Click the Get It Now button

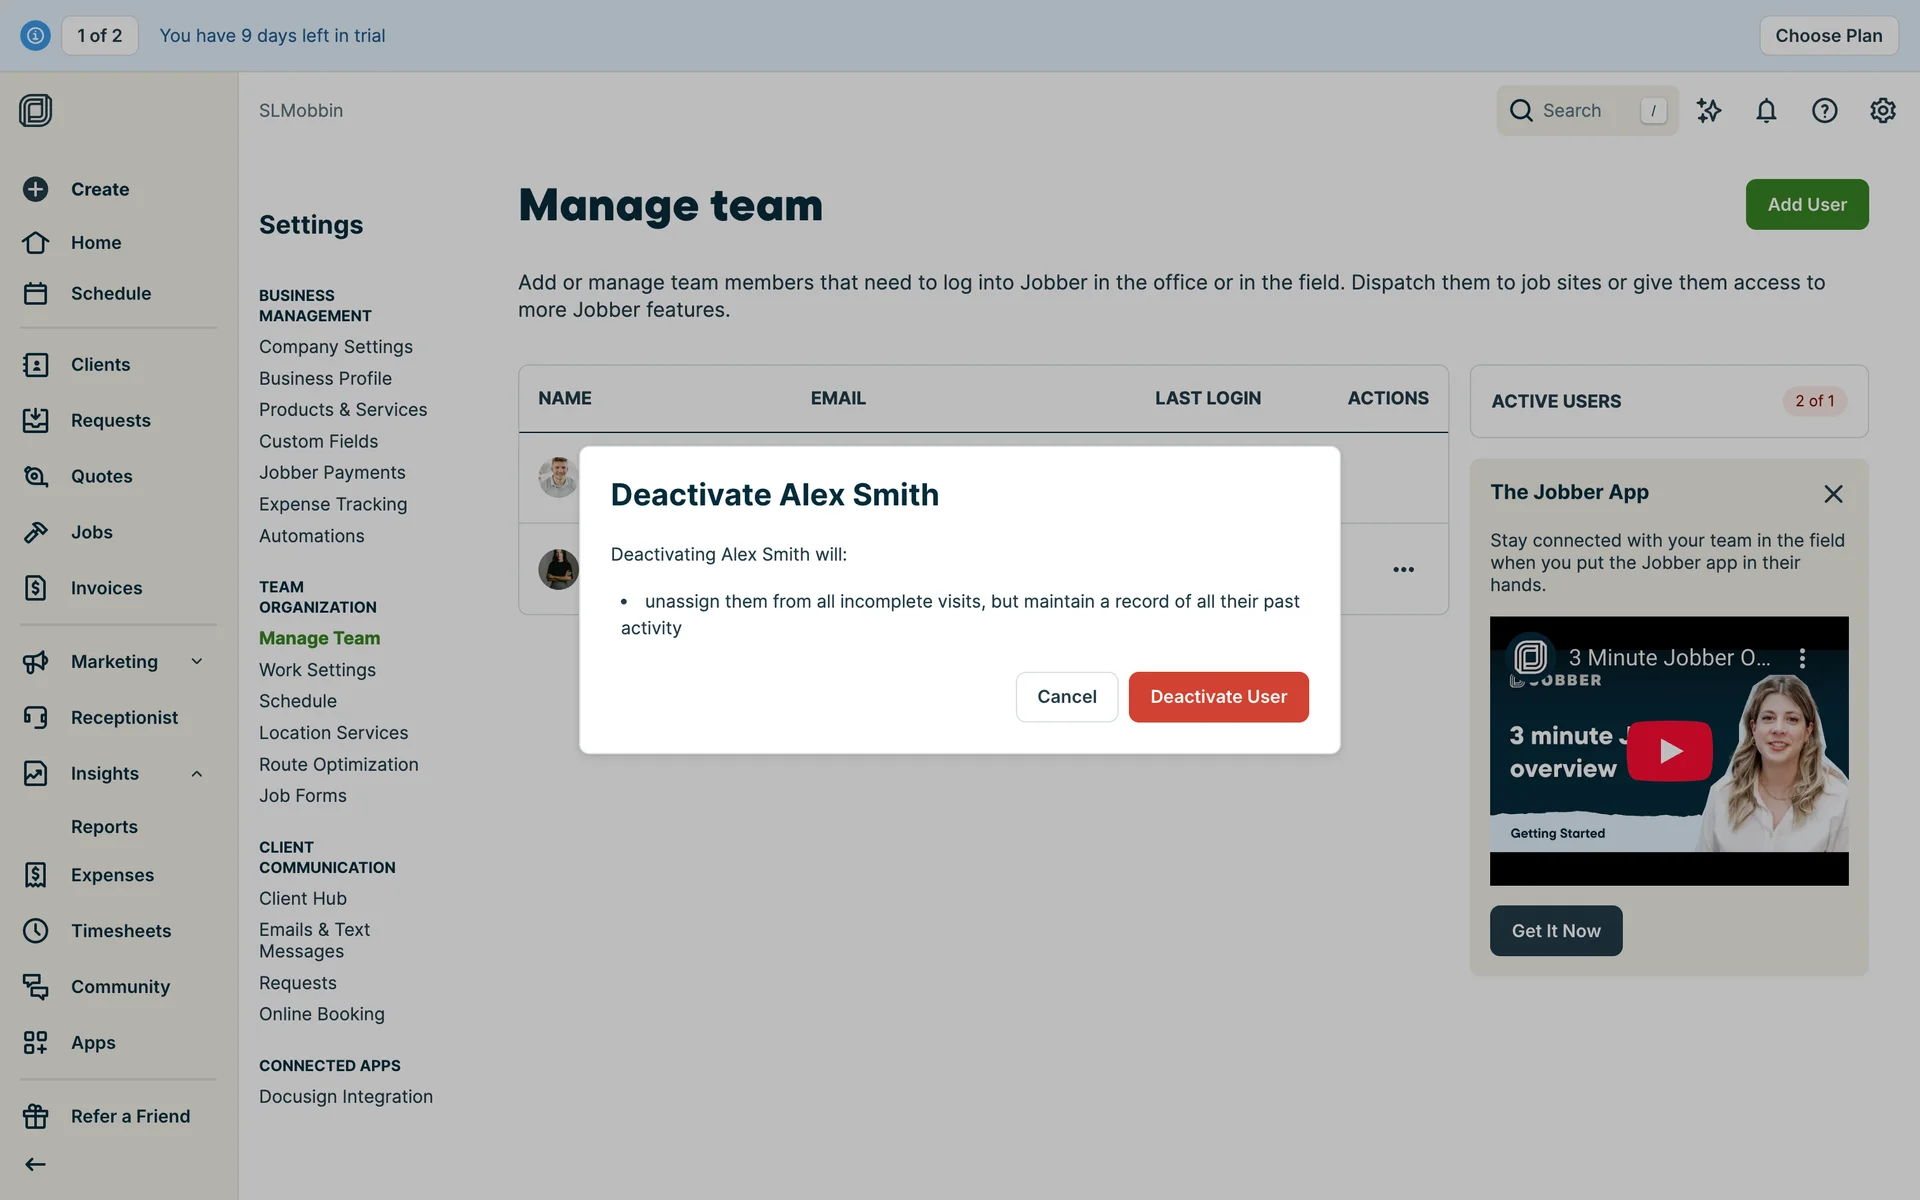[1555, 931]
